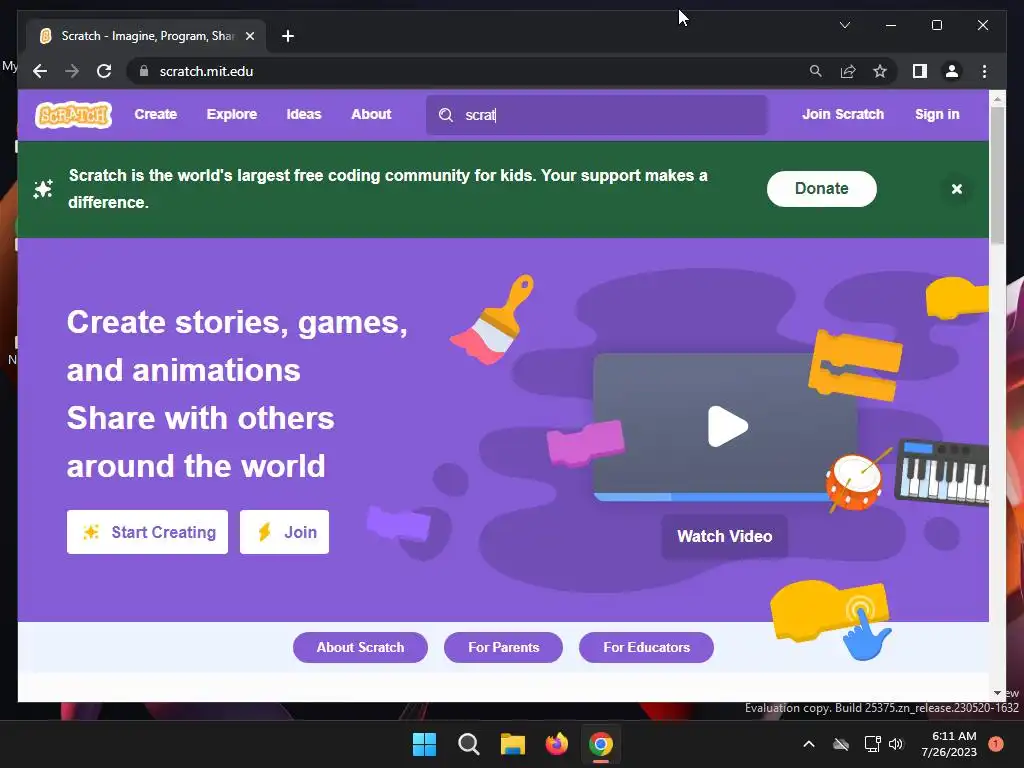This screenshot has height=768, width=1024.
Task: Click the Chrome icon in the taskbar
Action: click(601, 744)
